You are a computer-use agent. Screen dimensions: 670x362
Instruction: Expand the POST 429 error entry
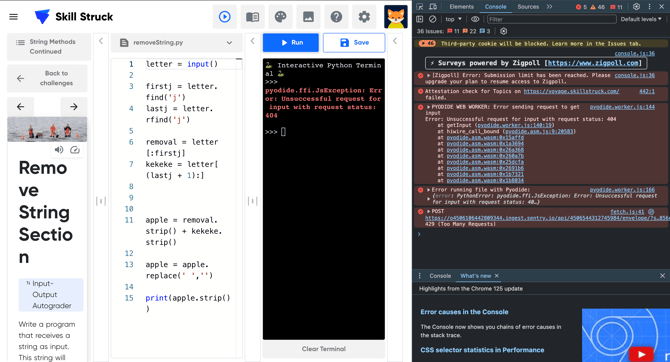[x=429, y=211]
